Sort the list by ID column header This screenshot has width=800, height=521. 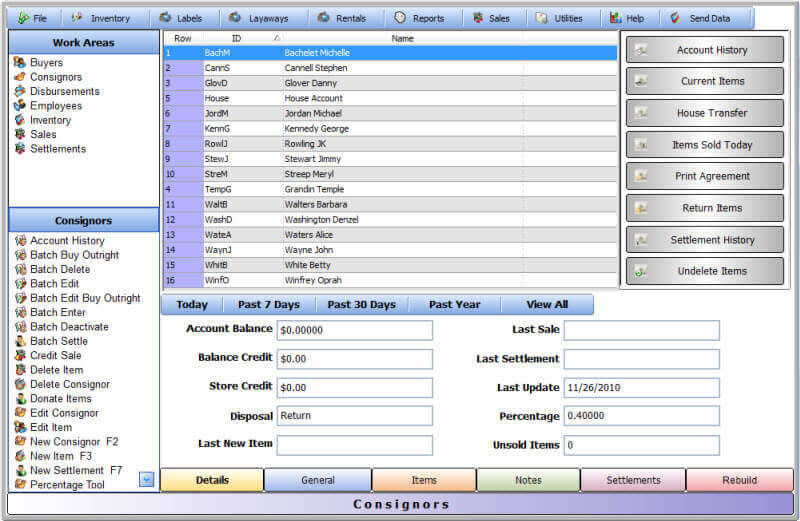(x=236, y=38)
